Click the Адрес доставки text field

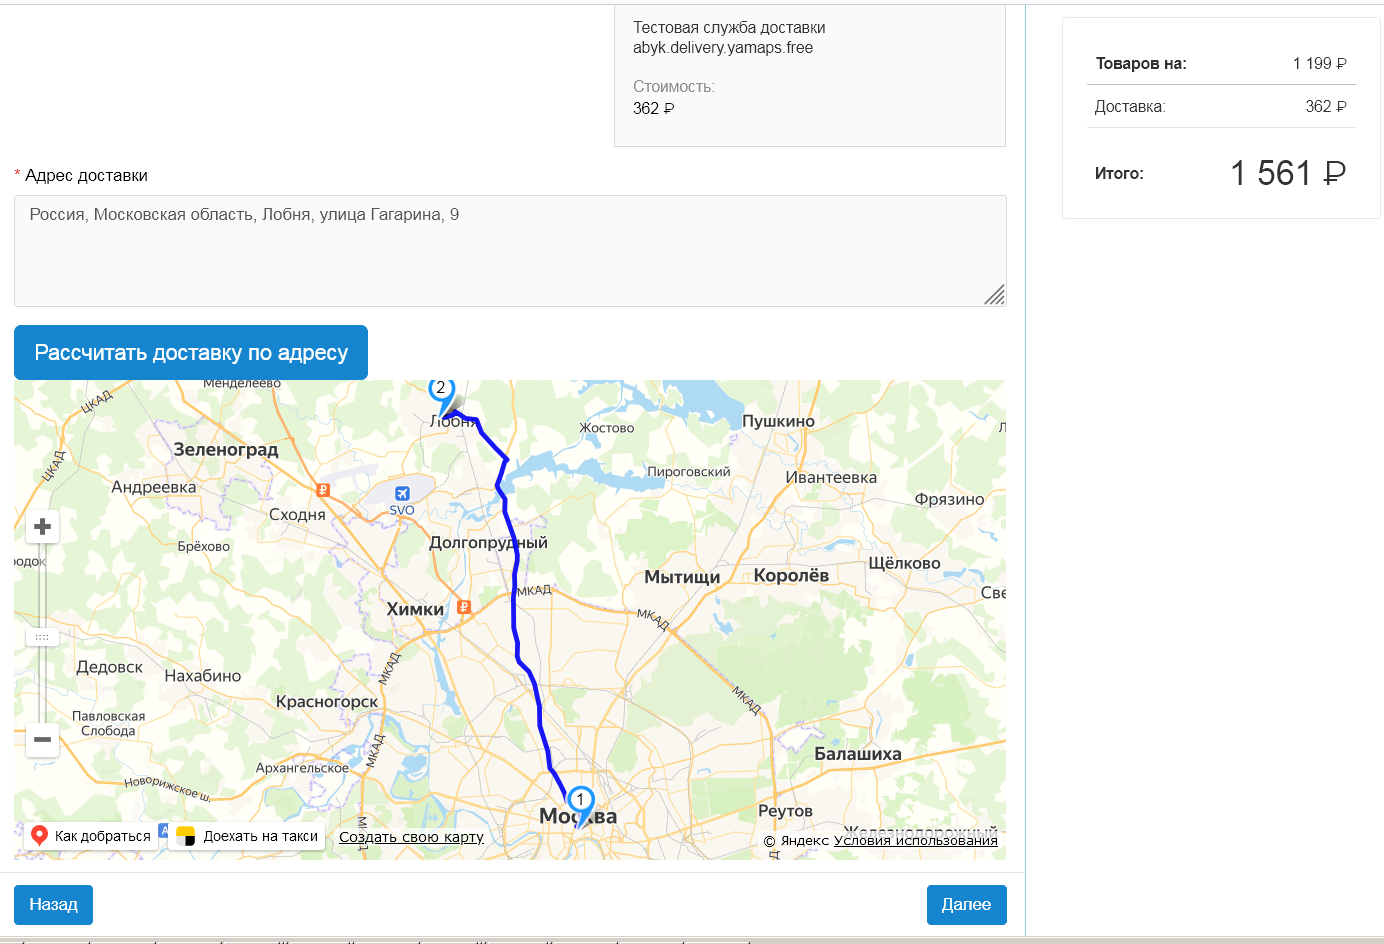point(510,251)
